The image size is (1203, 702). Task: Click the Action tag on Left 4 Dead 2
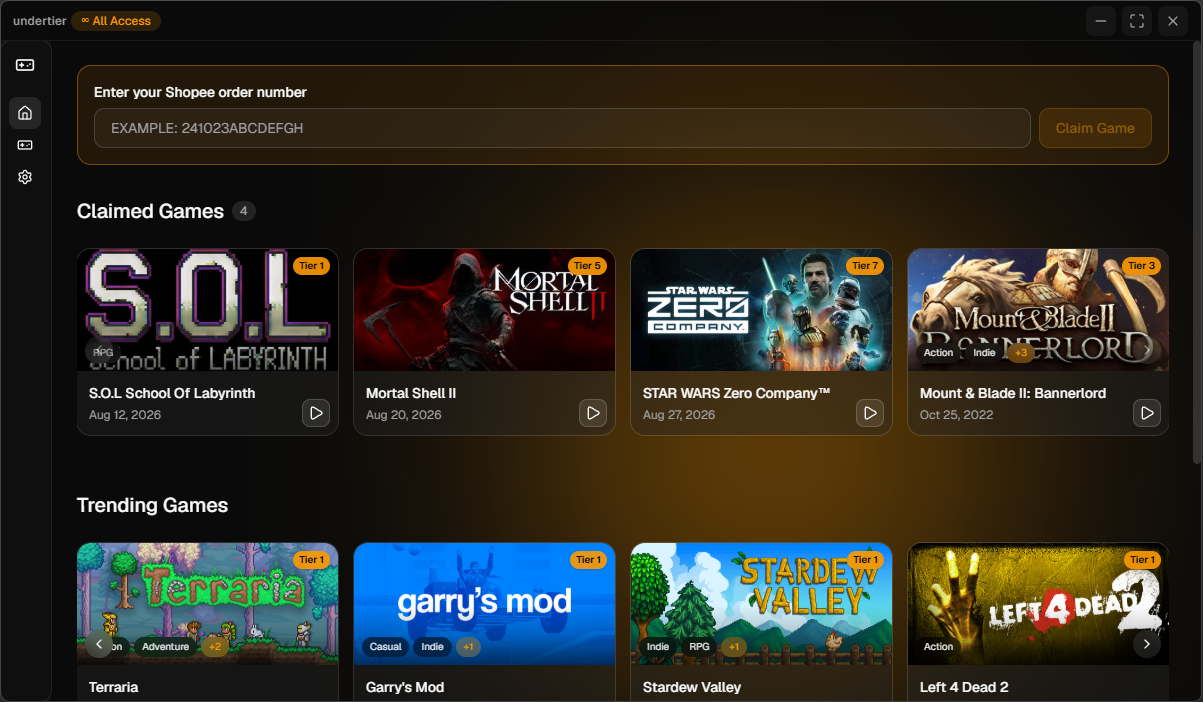(939, 647)
